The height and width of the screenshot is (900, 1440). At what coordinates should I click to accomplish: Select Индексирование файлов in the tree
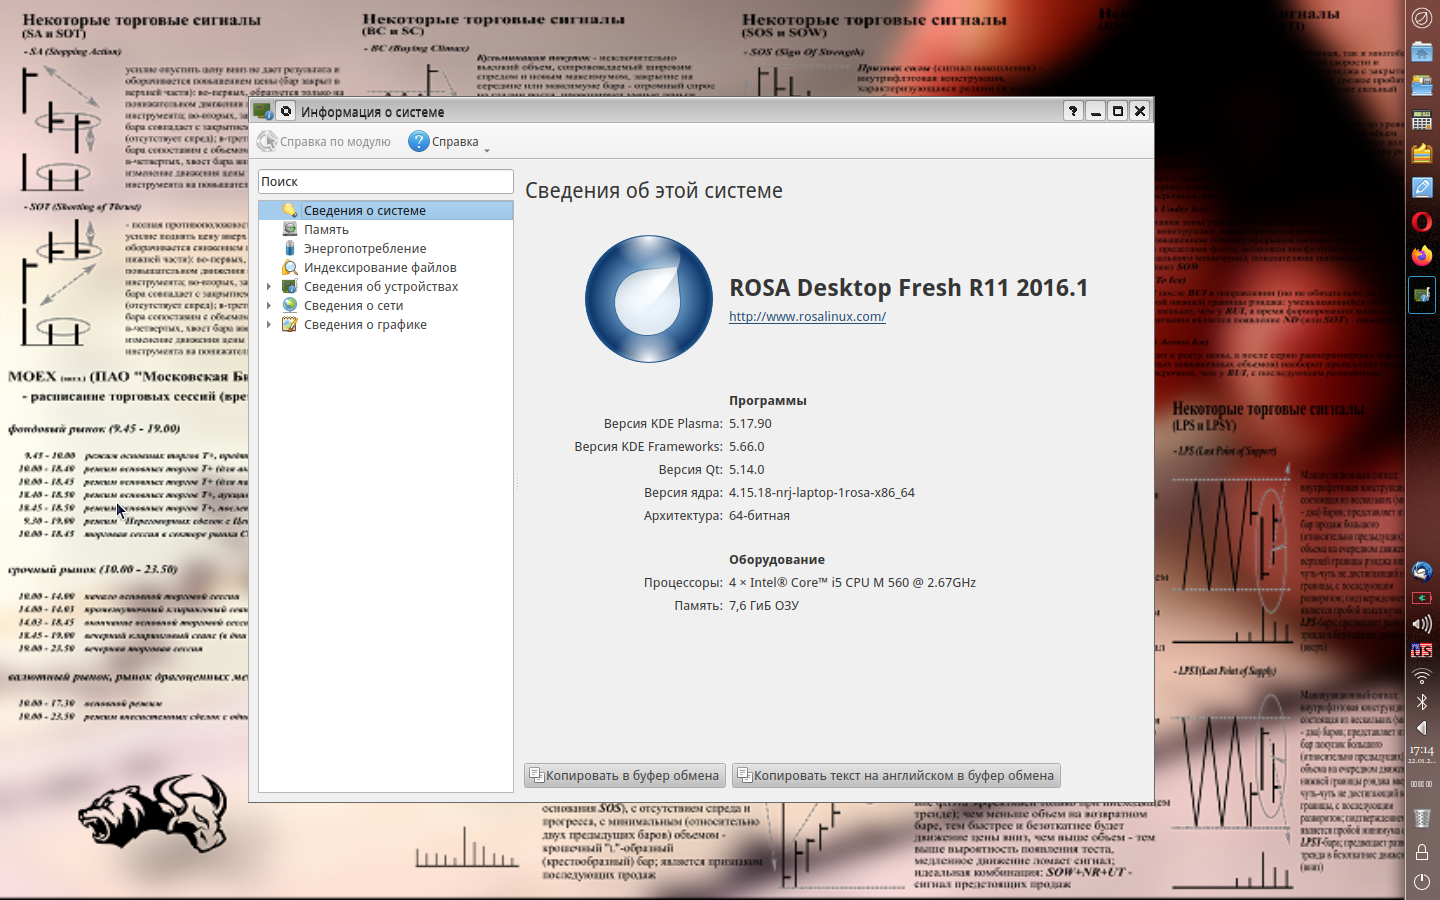coord(386,267)
